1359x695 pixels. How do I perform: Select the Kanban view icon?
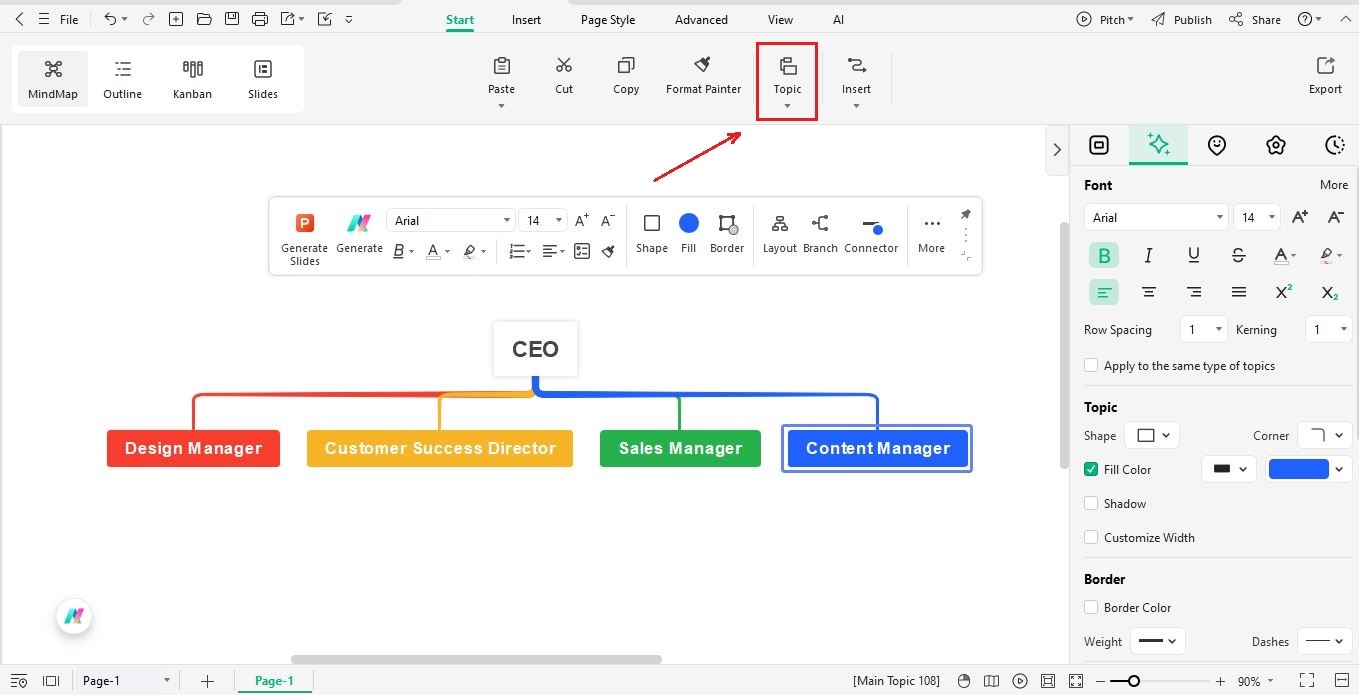(x=192, y=78)
